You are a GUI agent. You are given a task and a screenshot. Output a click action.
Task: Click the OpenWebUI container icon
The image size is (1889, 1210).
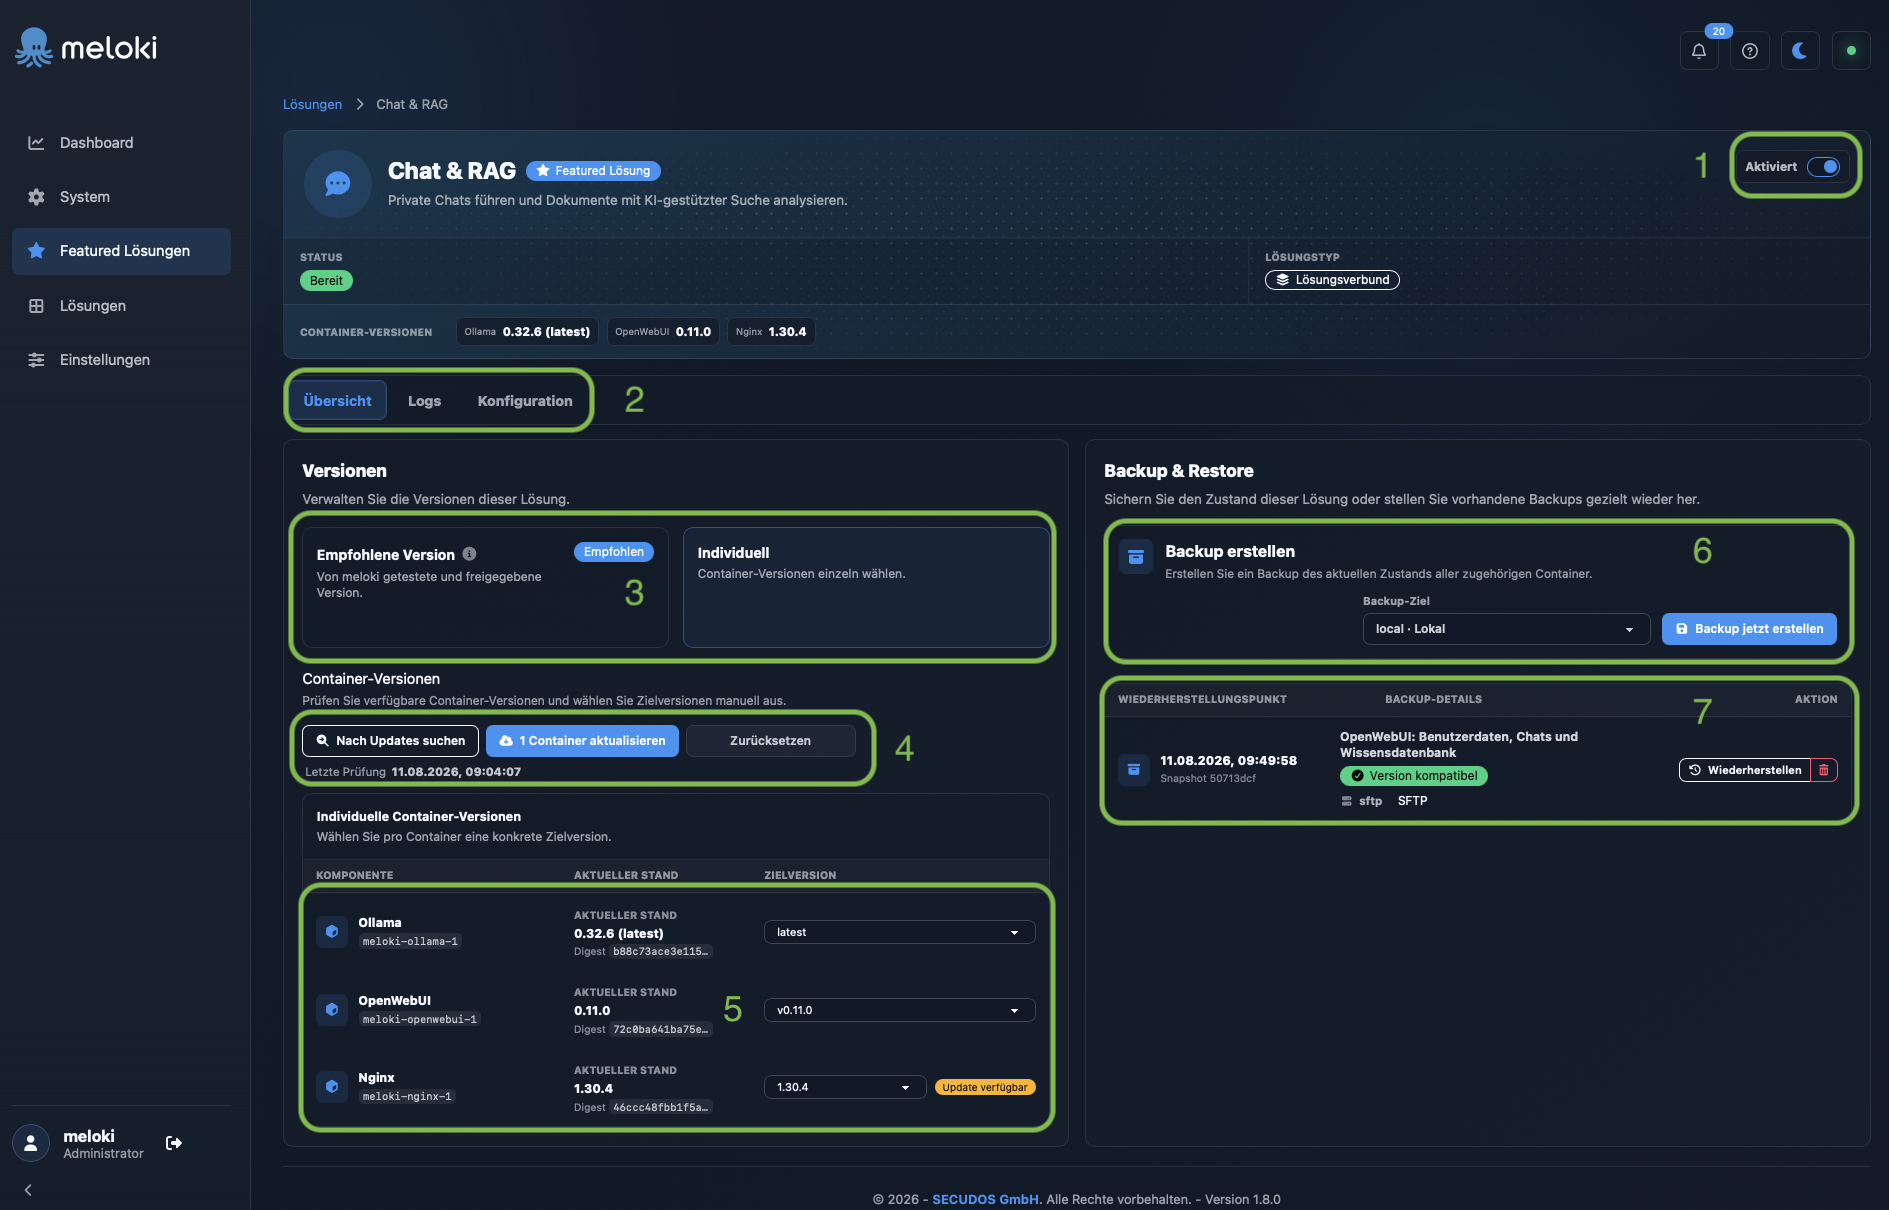[x=332, y=1009]
